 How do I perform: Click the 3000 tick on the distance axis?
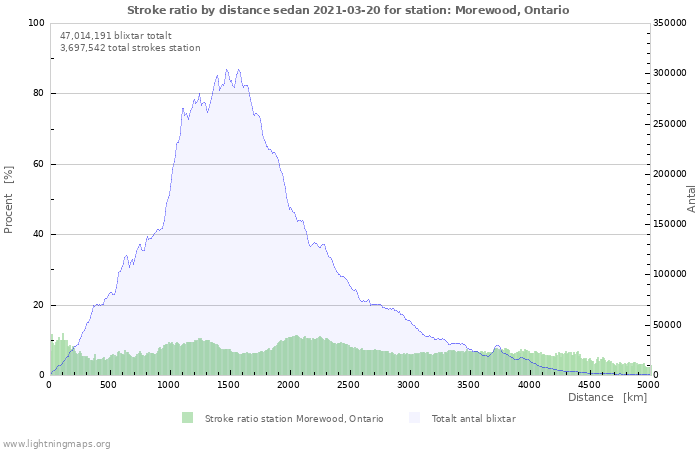point(409,384)
